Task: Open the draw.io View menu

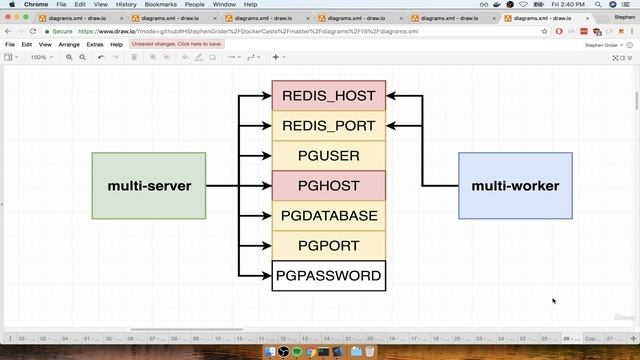Action: click(45, 44)
